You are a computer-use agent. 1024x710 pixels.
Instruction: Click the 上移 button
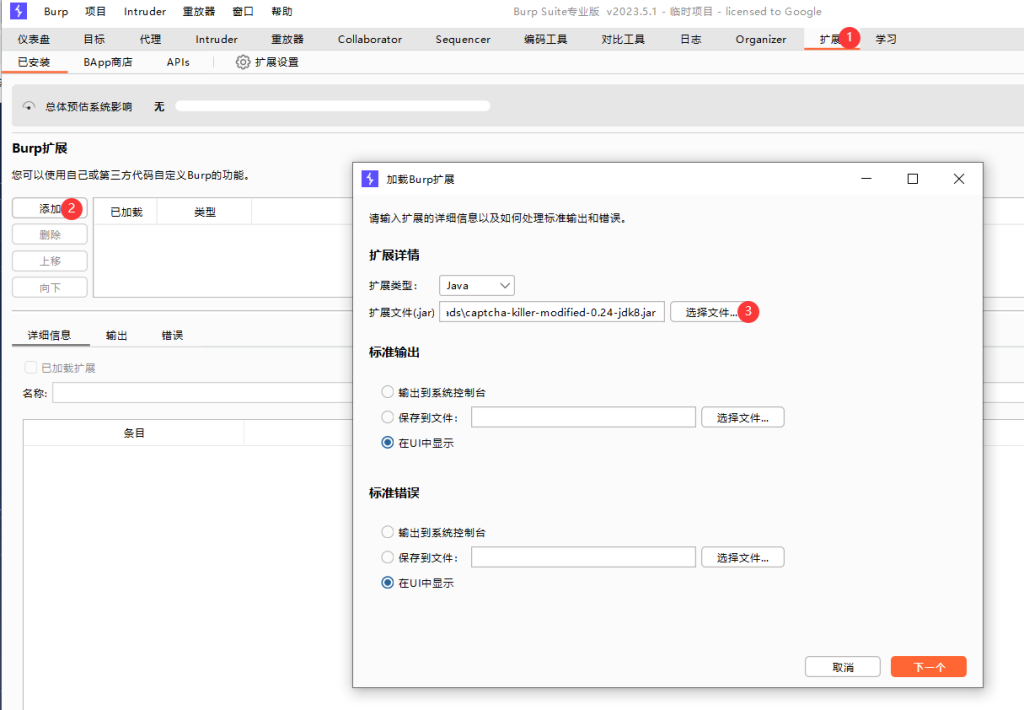click(50, 261)
